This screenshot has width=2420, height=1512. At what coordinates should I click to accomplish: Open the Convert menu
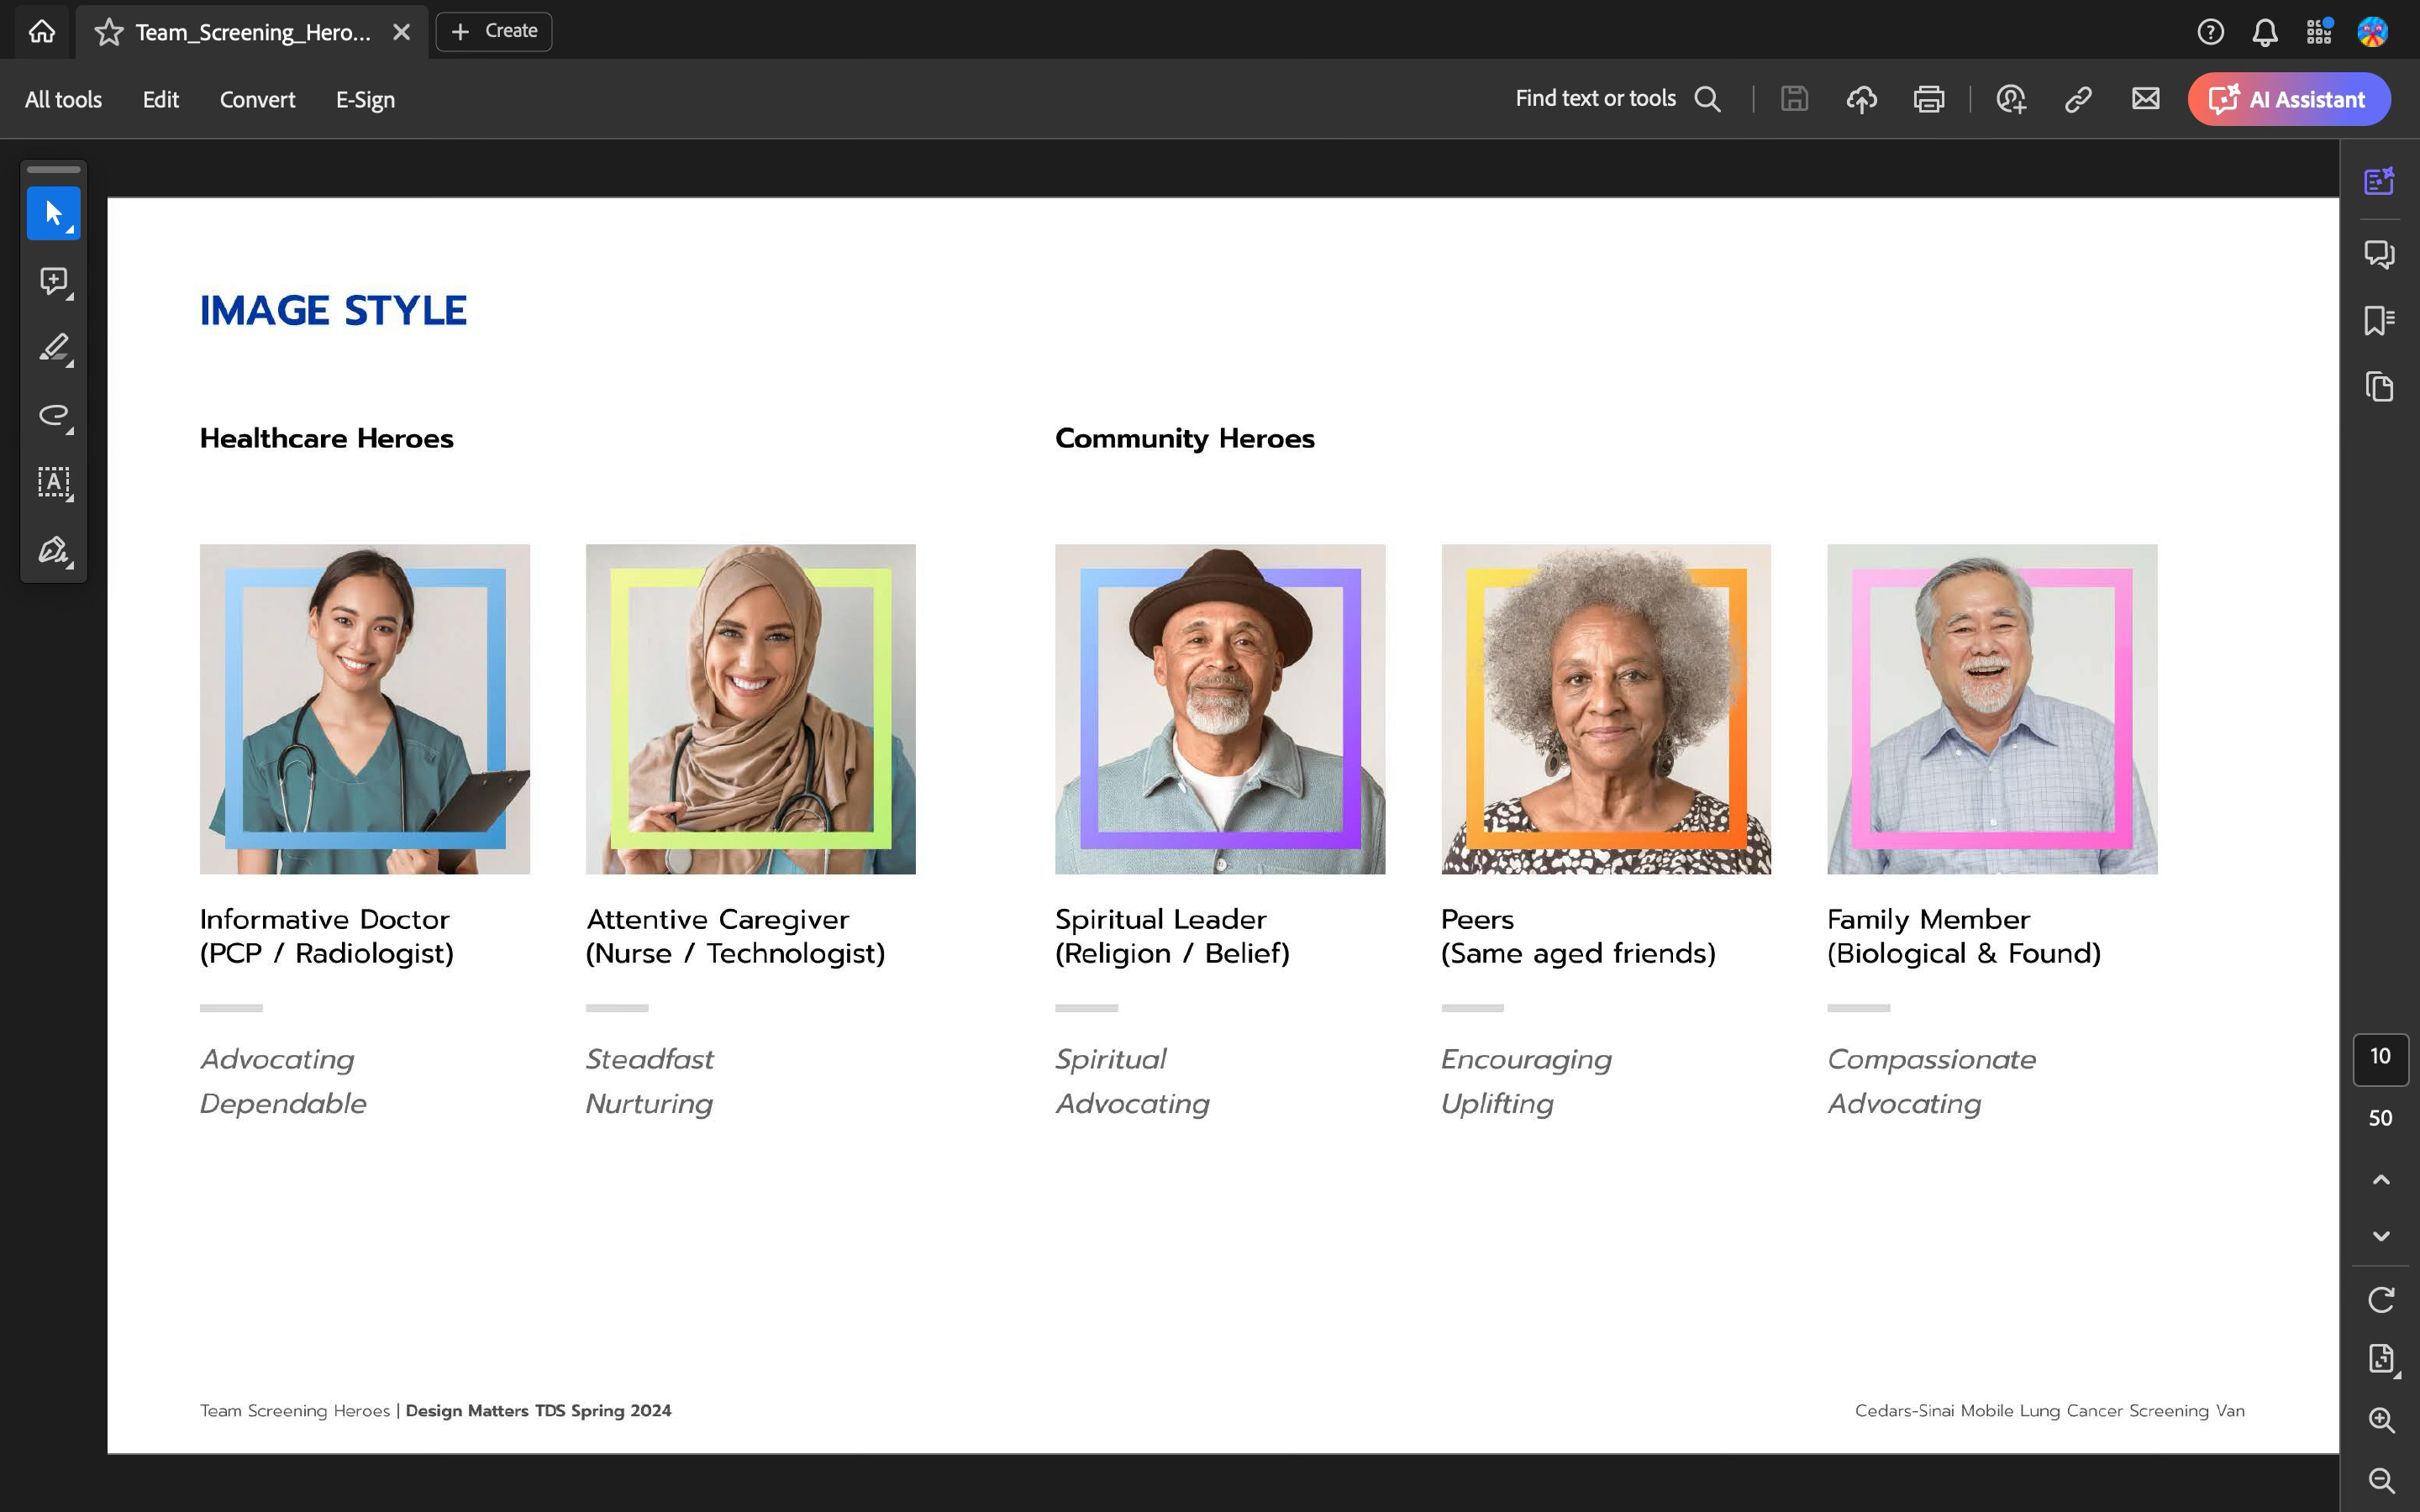pos(257,99)
